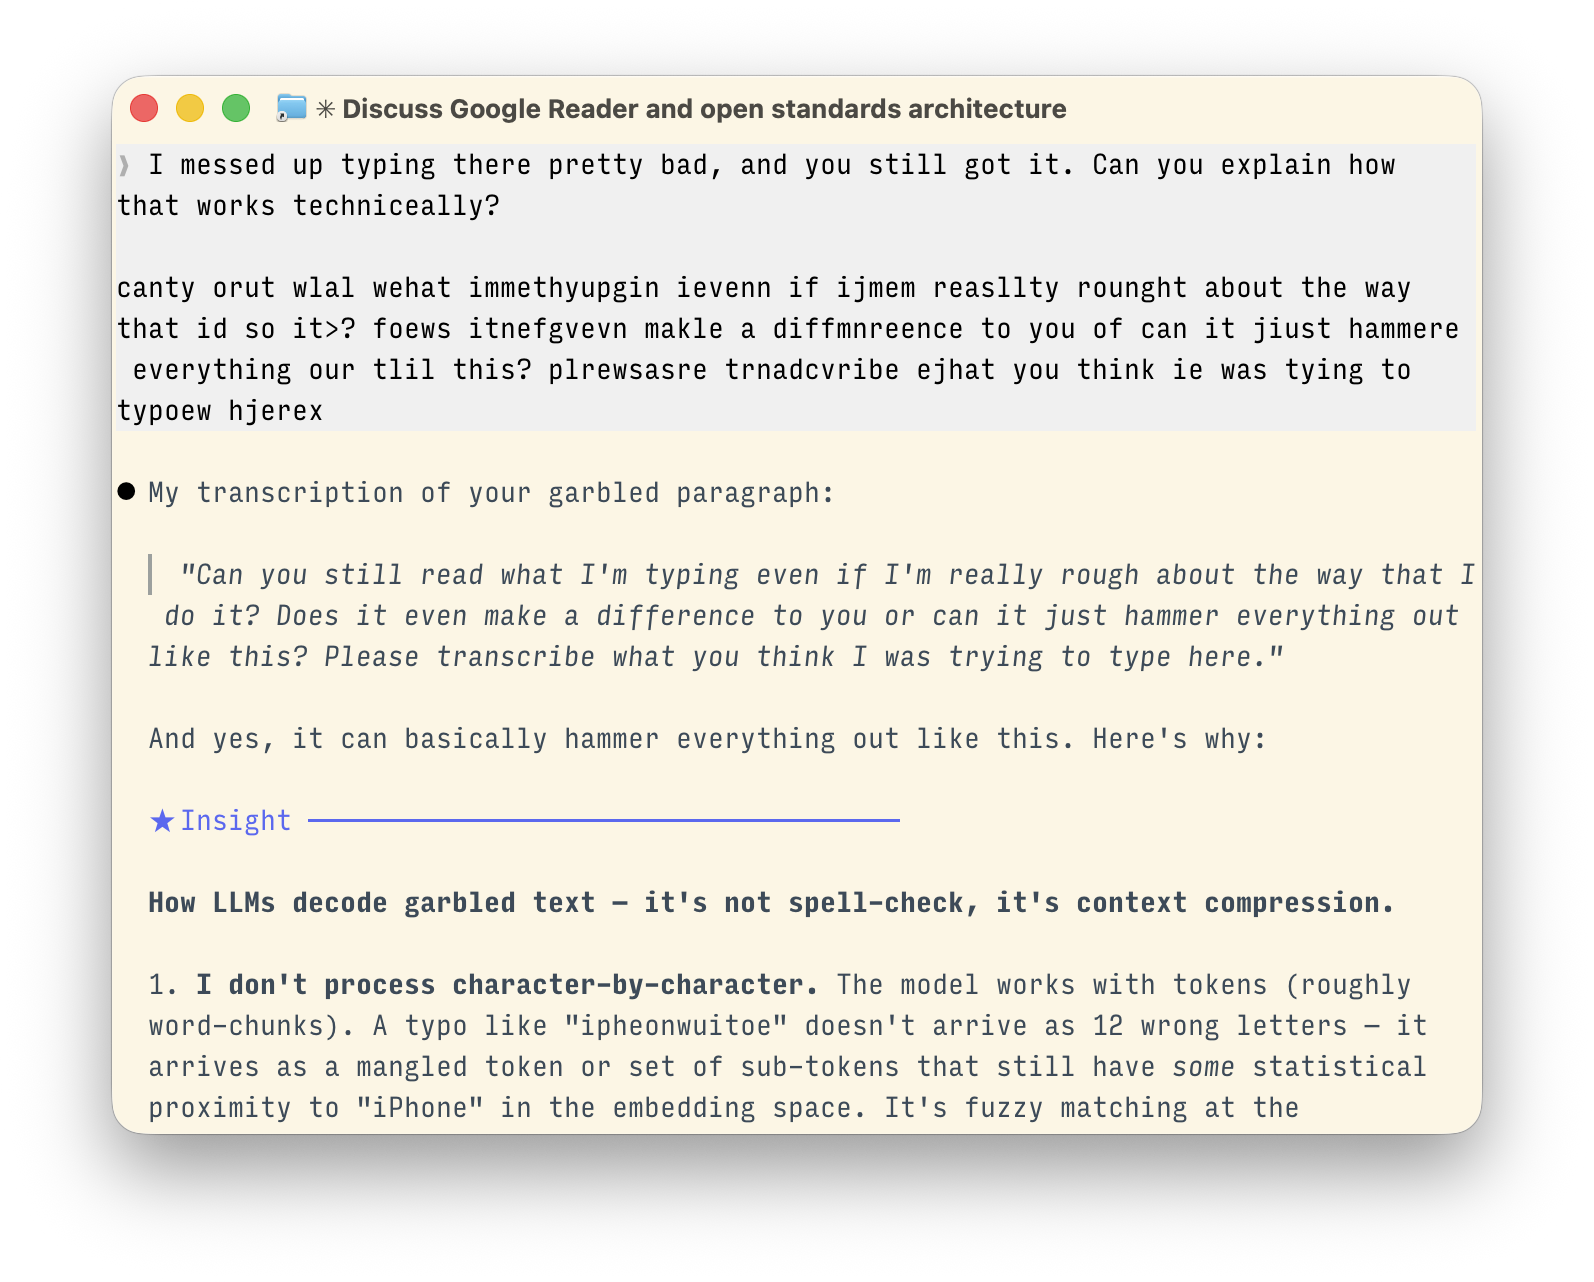Click the text My transcription of your garbled paragraph

(490, 491)
